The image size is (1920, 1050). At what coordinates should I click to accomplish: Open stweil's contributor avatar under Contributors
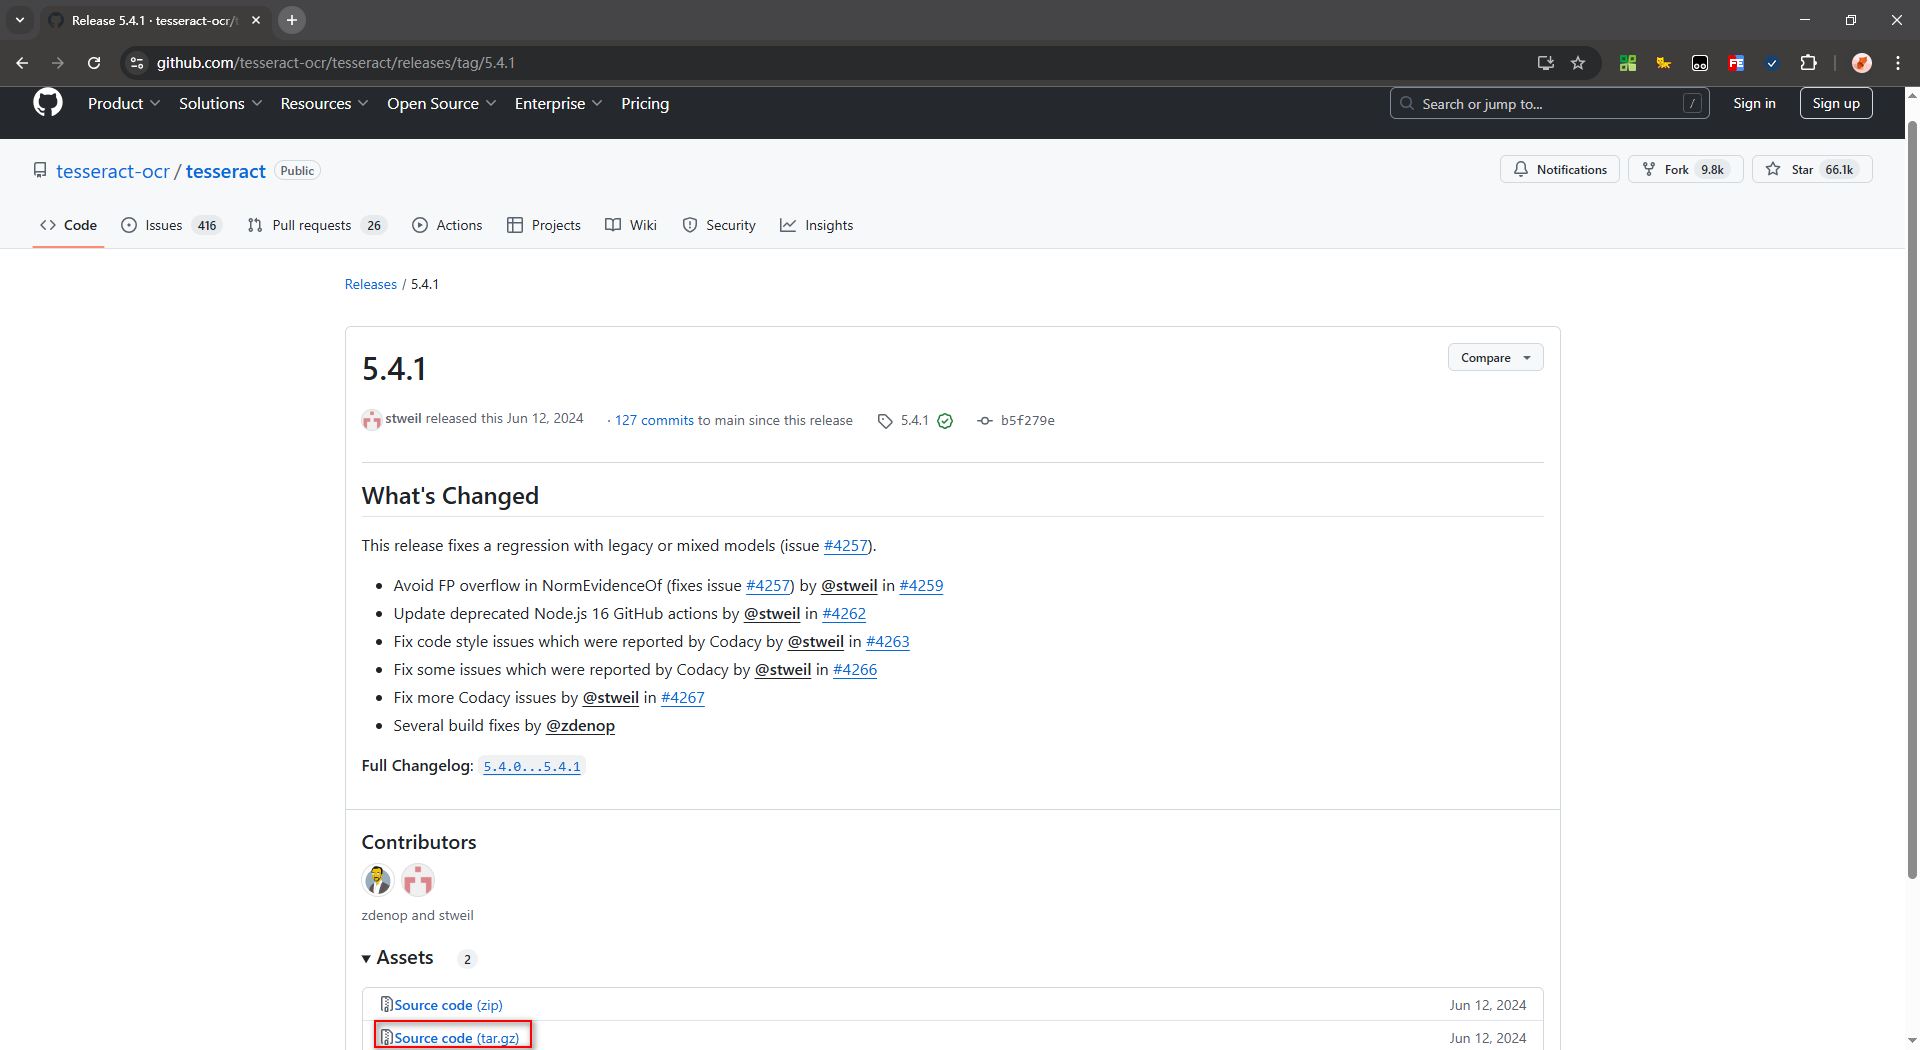[x=418, y=880]
